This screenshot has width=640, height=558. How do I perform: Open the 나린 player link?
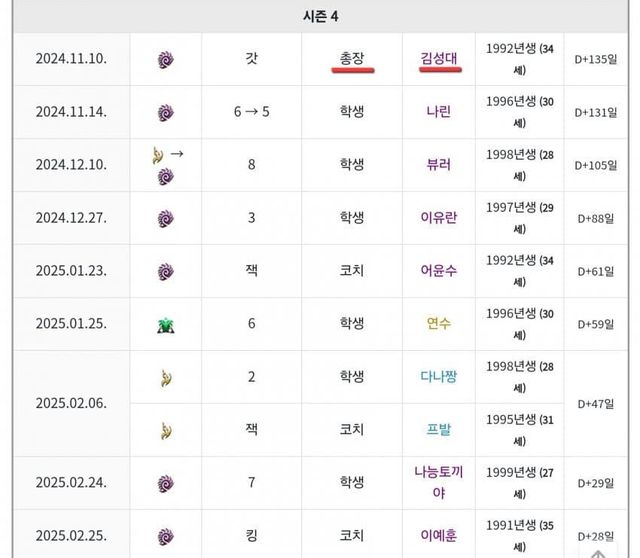pos(438,112)
